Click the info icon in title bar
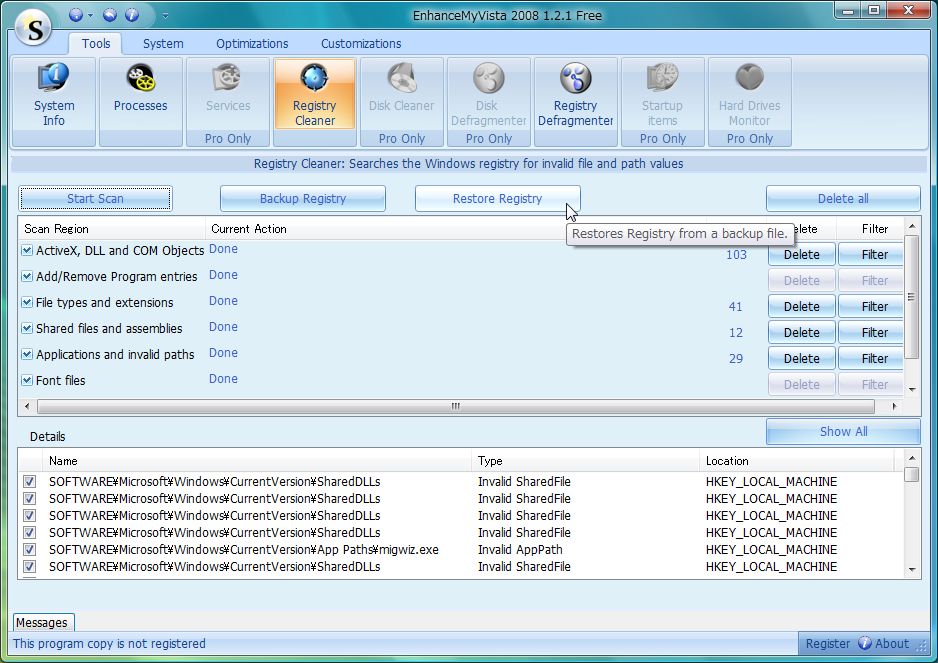 coord(132,15)
